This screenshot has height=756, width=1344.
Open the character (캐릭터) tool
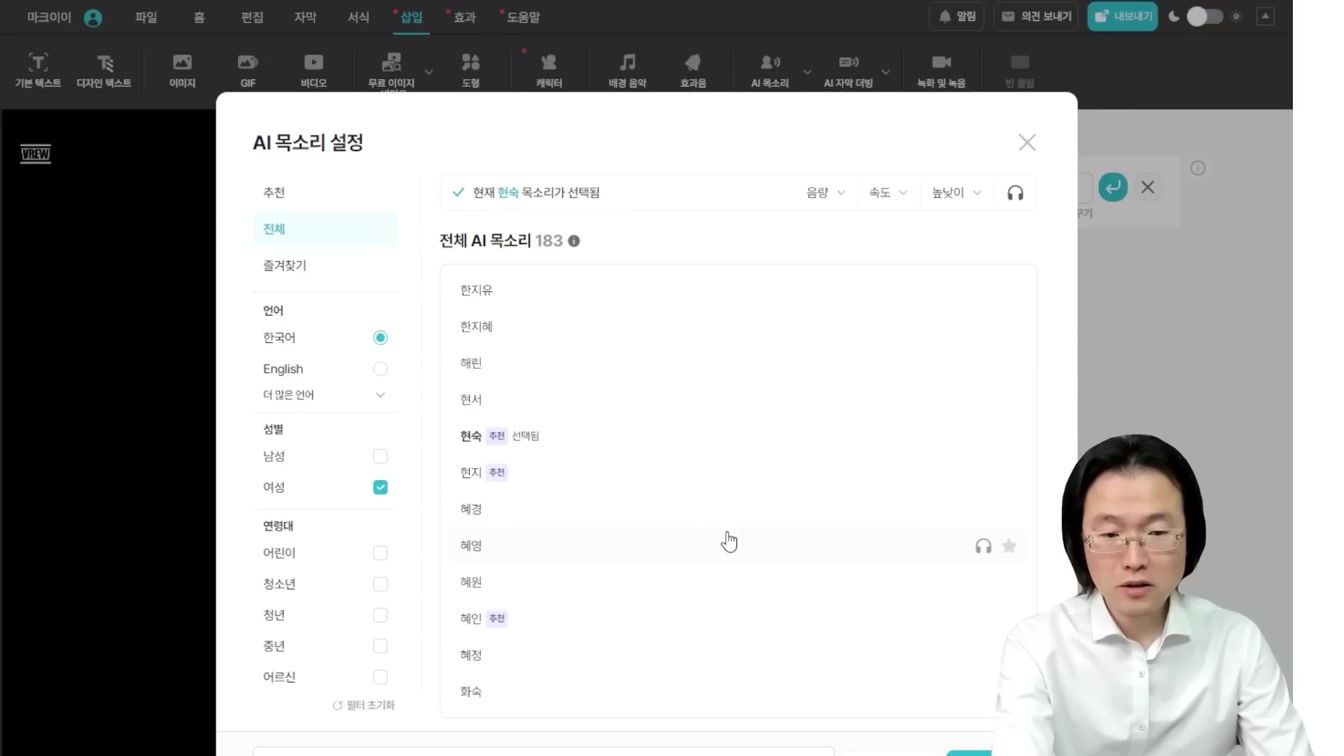point(549,70)
